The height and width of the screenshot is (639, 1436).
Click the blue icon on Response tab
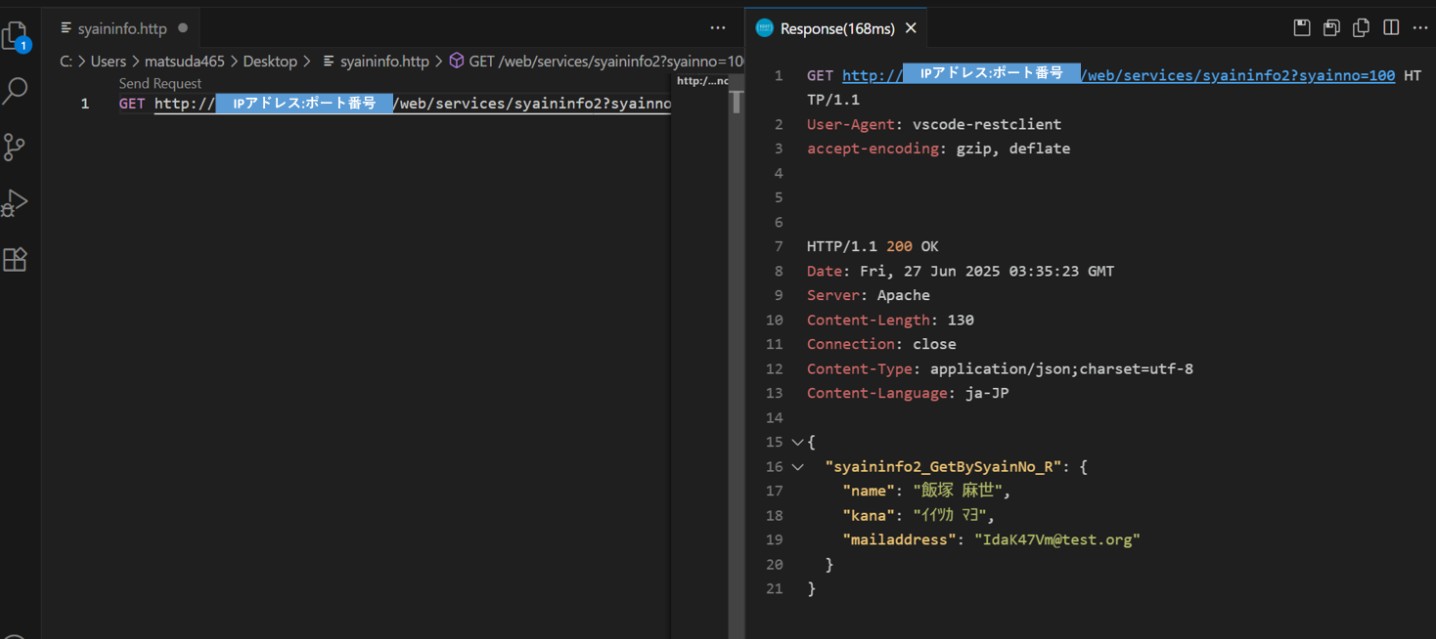click(x=764, y=29)
